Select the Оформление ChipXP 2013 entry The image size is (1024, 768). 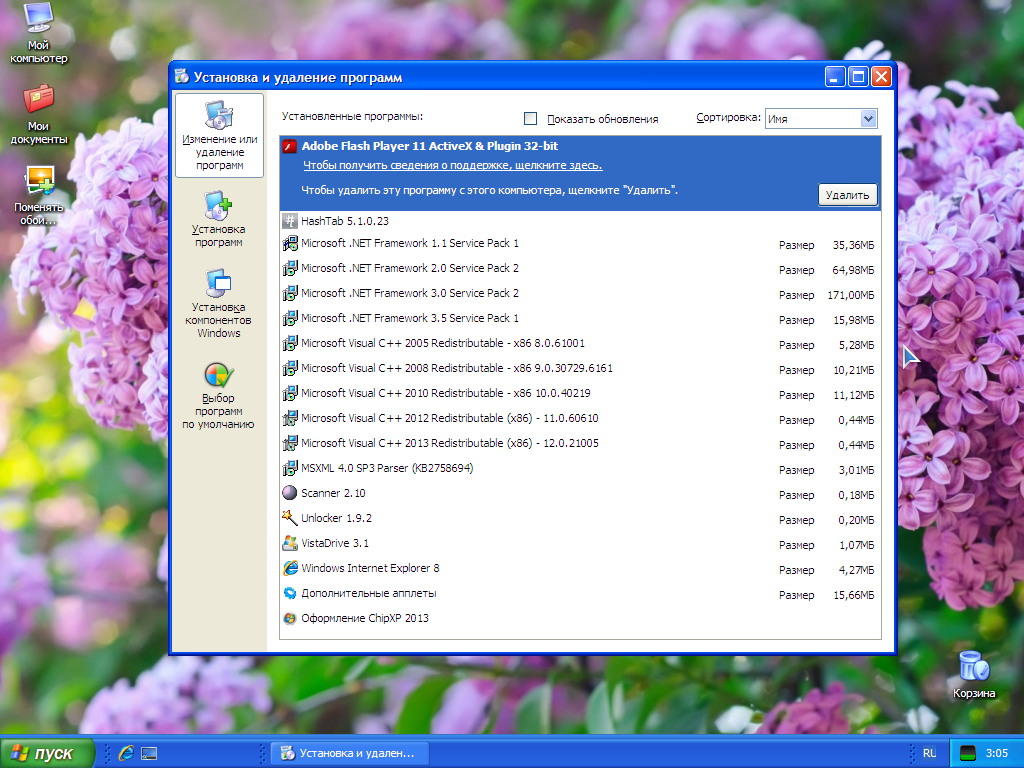click(x=581, y=618)
